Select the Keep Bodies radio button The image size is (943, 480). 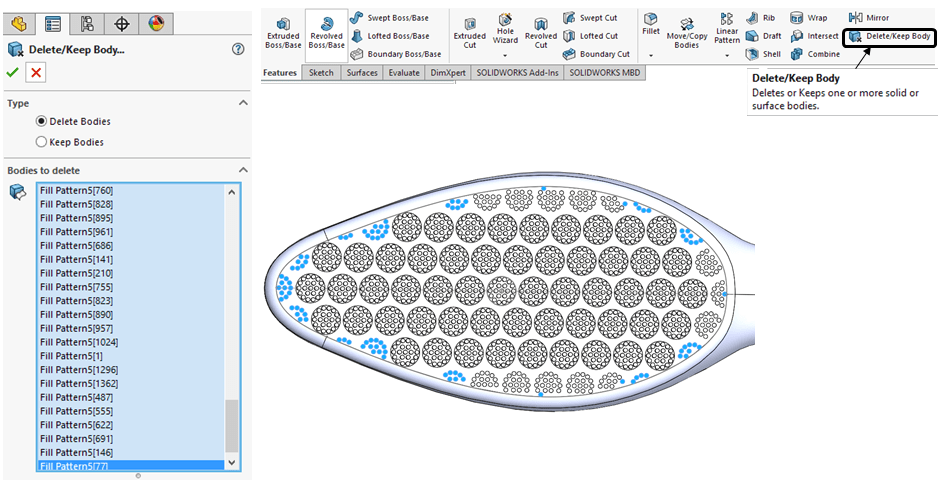41,142
